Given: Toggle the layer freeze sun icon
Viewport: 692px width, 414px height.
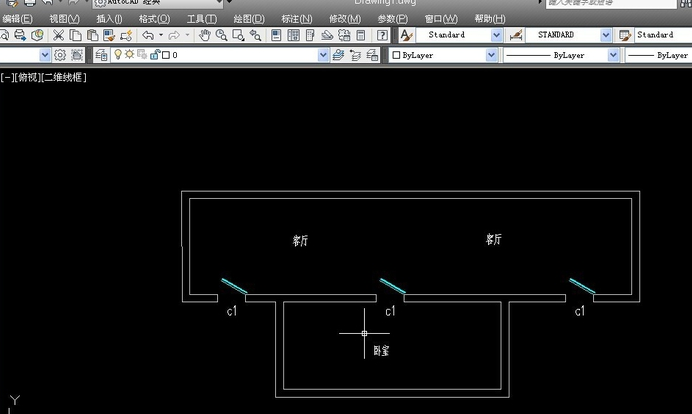Looking at the screenshot, I should point(129,54).
